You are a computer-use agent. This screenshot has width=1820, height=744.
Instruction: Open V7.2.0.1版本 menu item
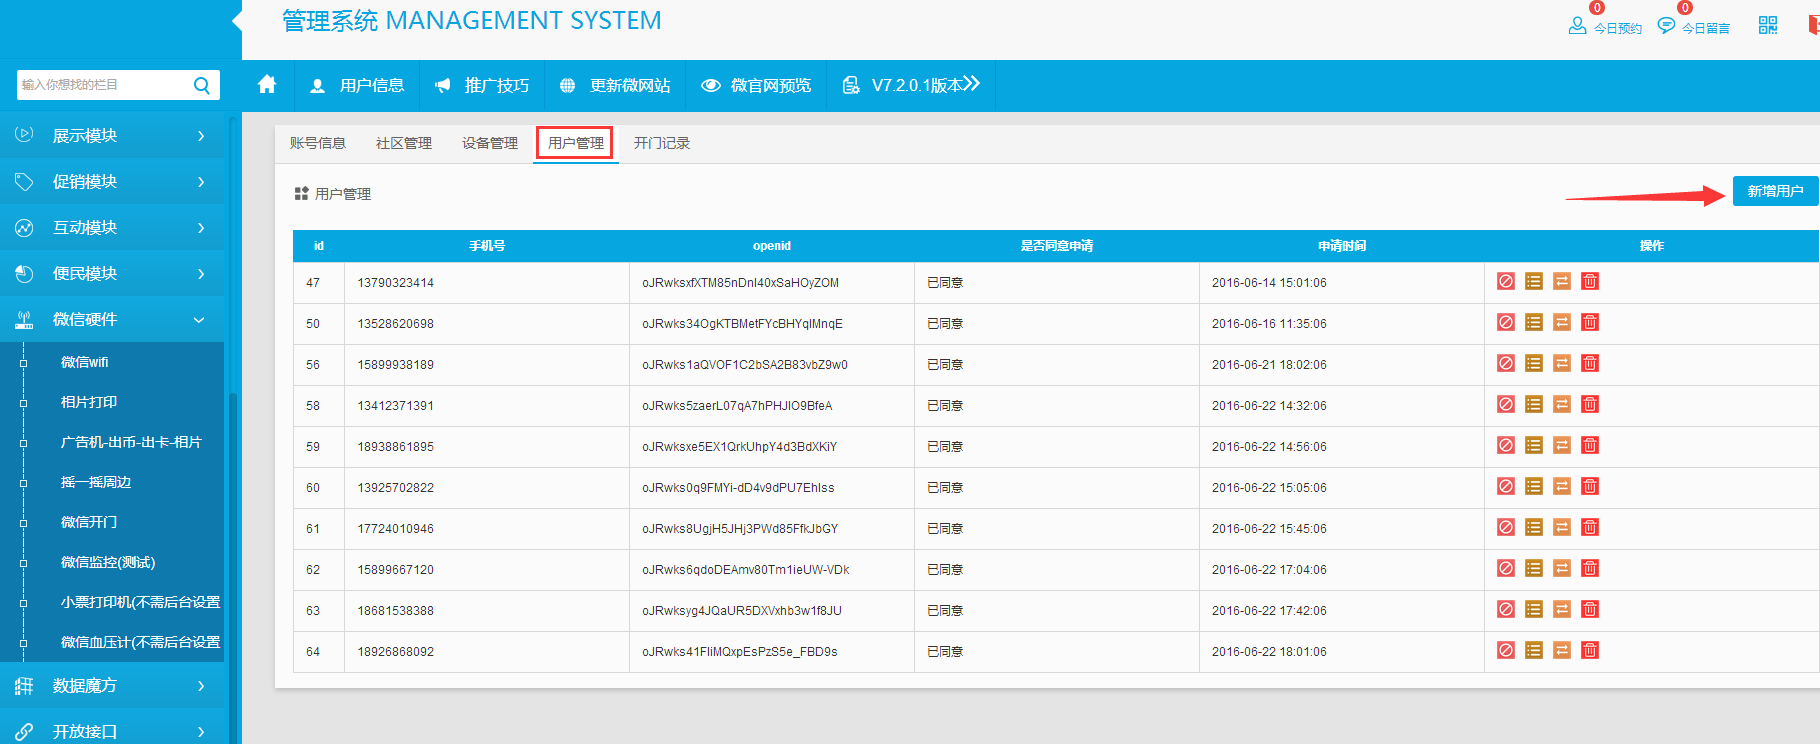point(911,85)
